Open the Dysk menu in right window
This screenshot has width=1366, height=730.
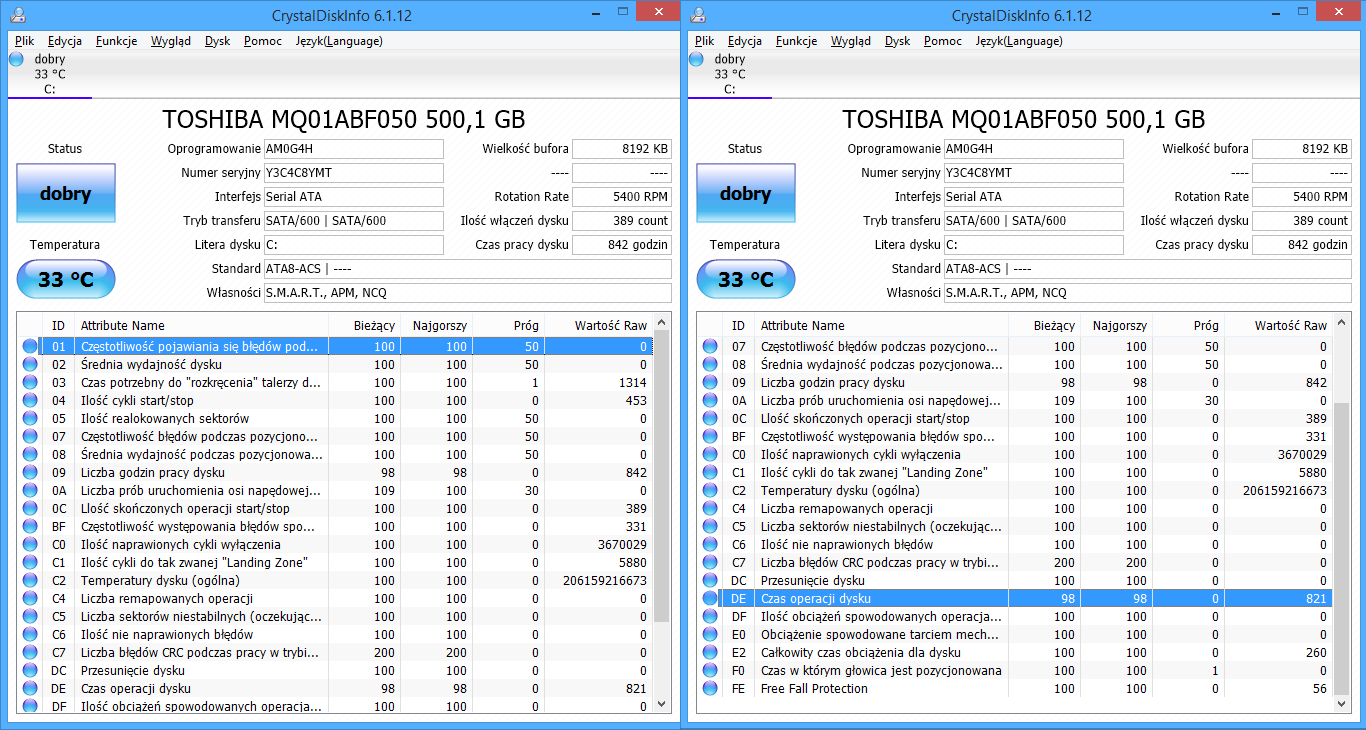pyautogui.click(x=898, y=41)
